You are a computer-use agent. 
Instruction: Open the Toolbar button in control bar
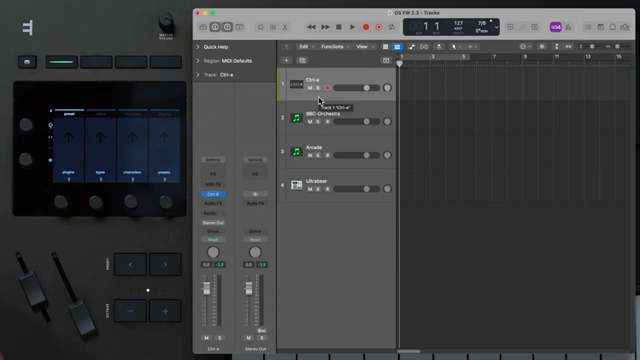pos(240,27)
